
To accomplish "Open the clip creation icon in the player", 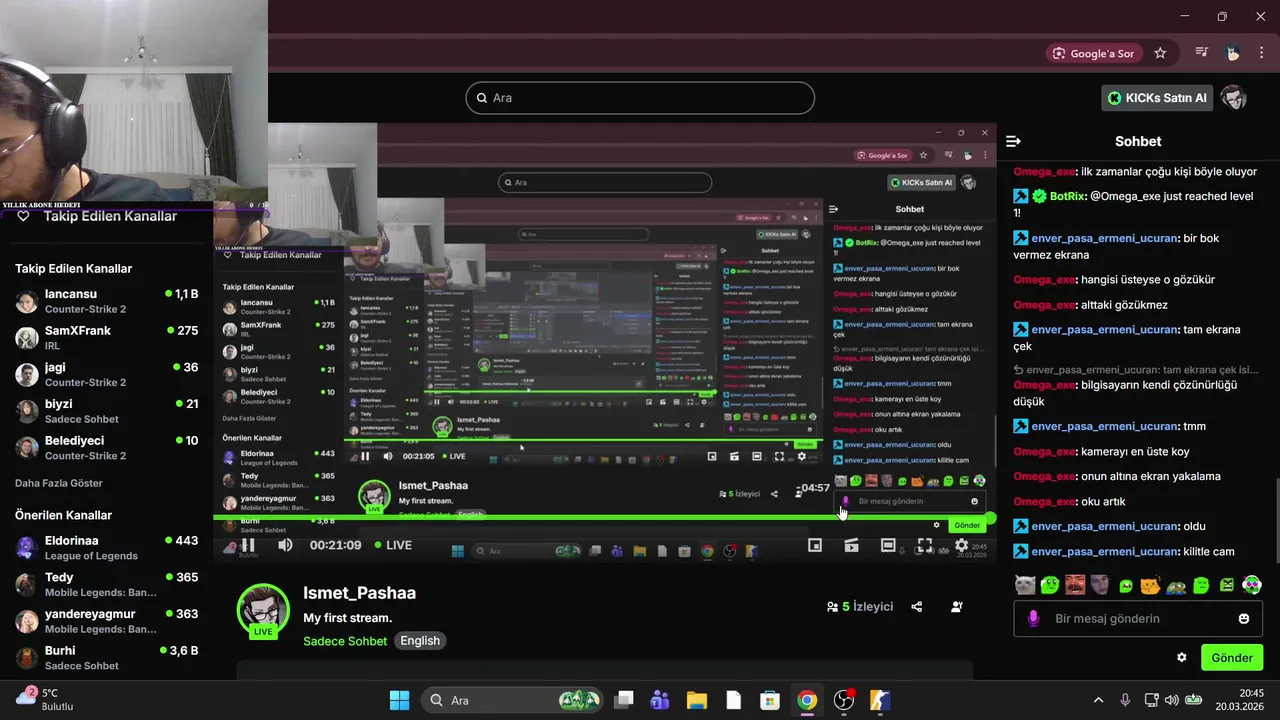I will [x=852, y=545].
